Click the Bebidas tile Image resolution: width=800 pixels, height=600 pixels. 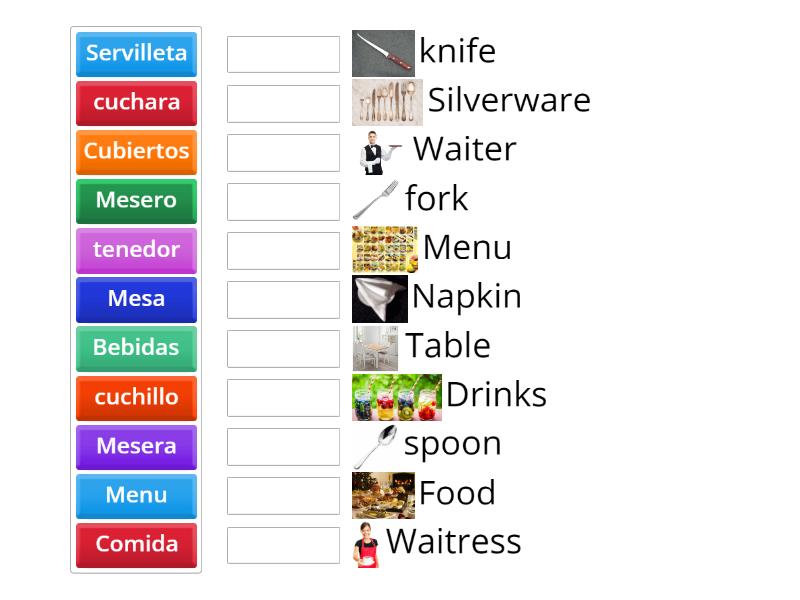click(x=136, y=348)
